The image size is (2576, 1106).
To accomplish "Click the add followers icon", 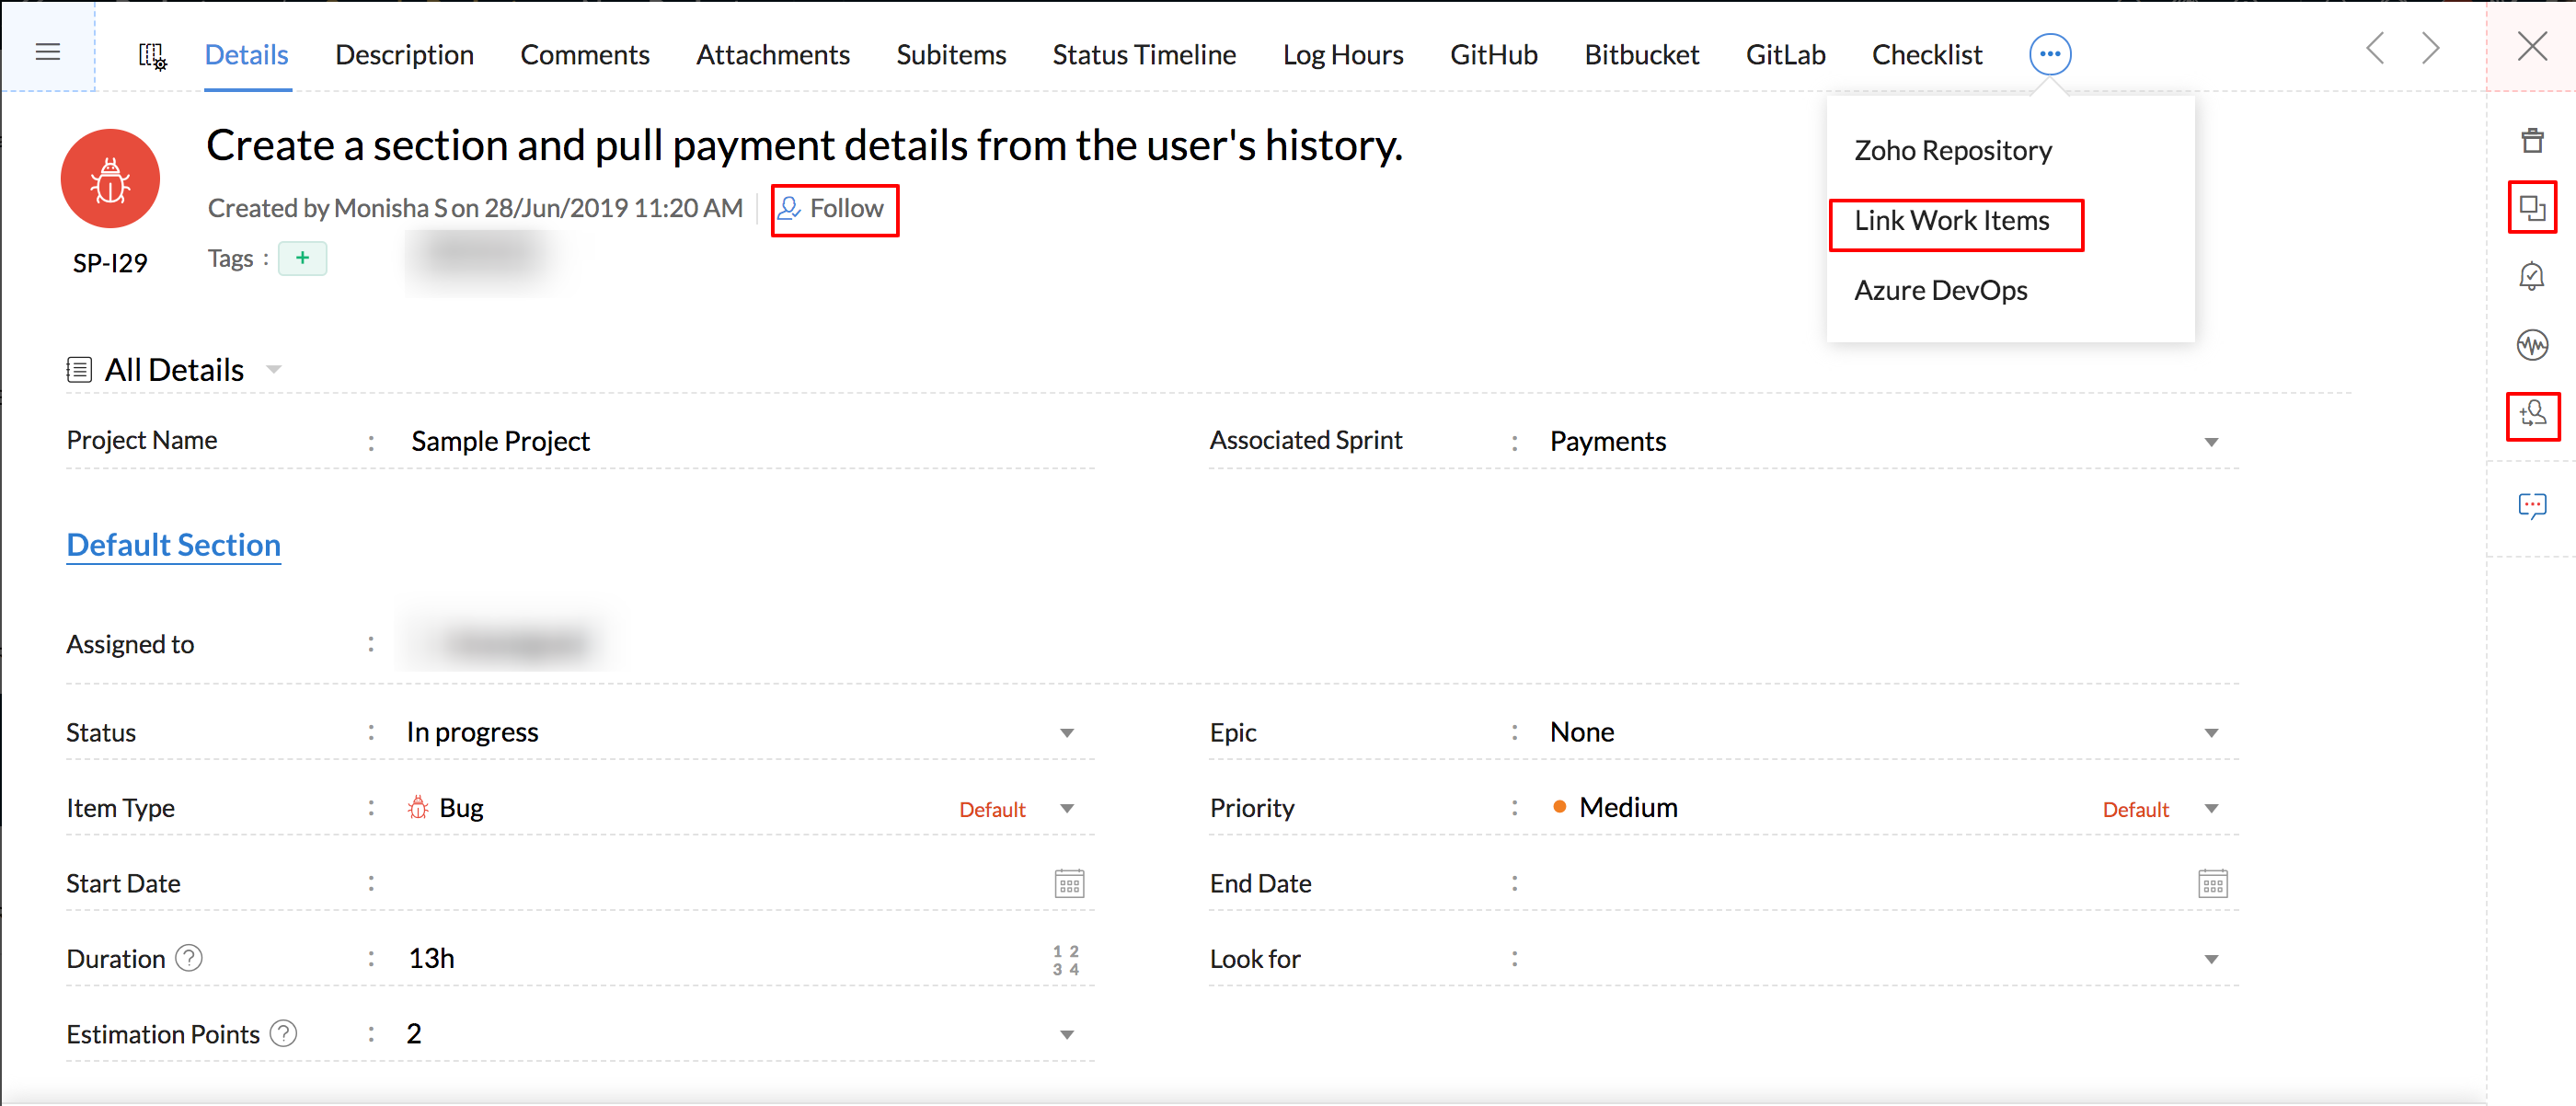I will click(2531, 414).
